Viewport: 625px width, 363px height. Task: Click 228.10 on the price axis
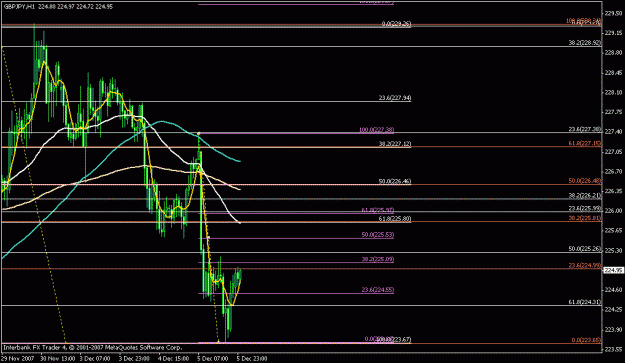[613, 92]
